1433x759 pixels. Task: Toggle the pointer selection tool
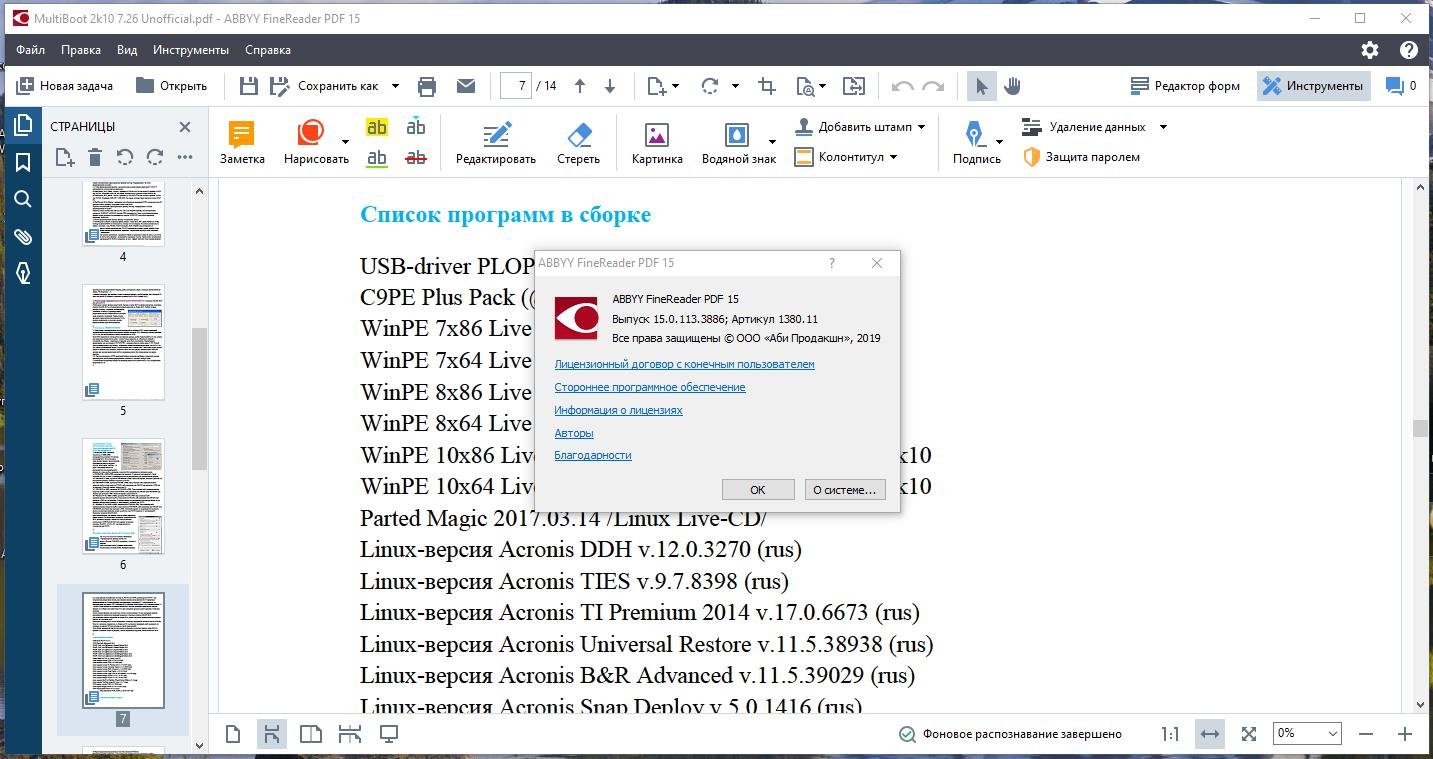click(x=981, y=86)
